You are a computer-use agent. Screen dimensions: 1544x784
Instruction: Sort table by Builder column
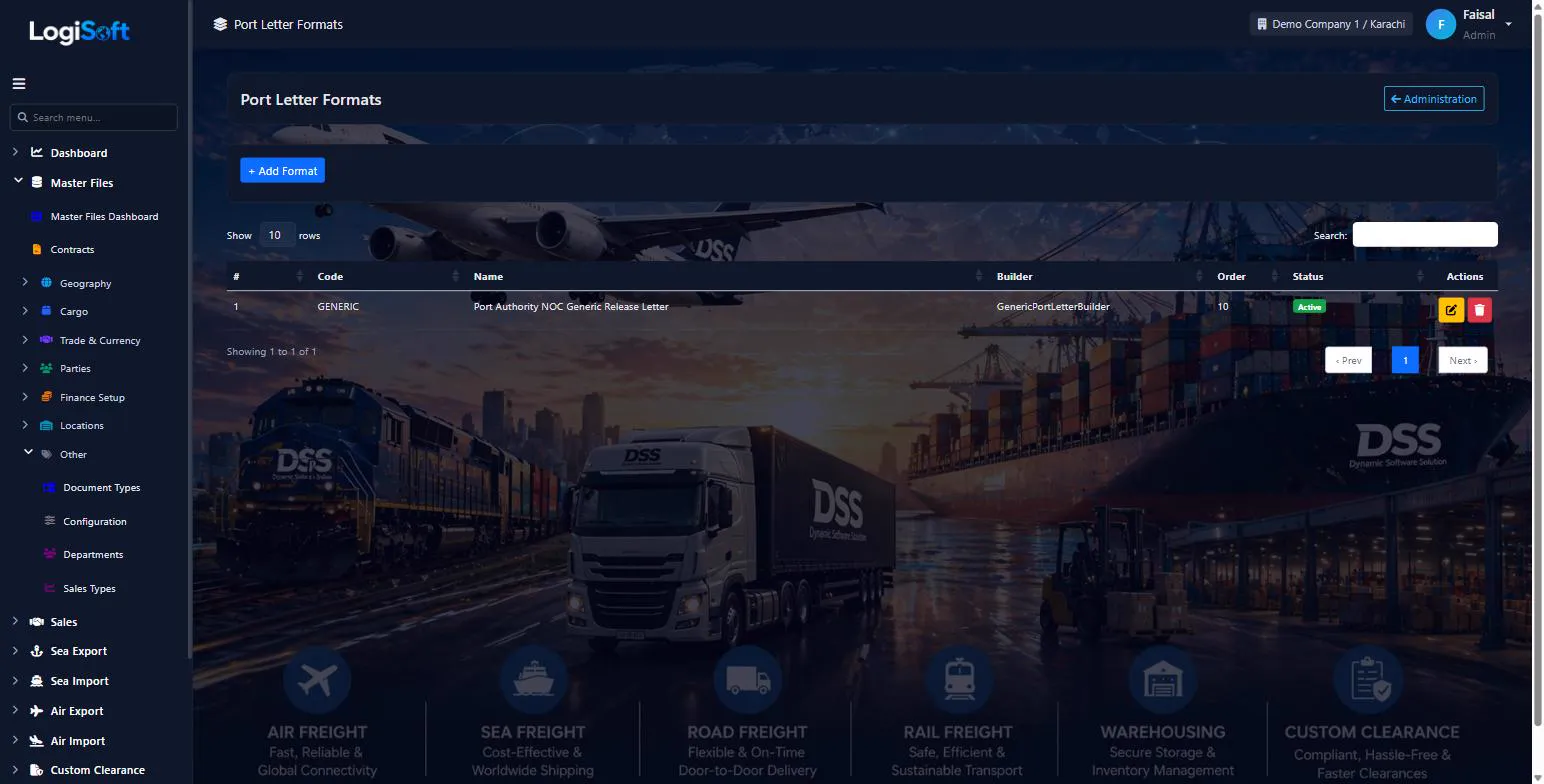click(1099, 276)
